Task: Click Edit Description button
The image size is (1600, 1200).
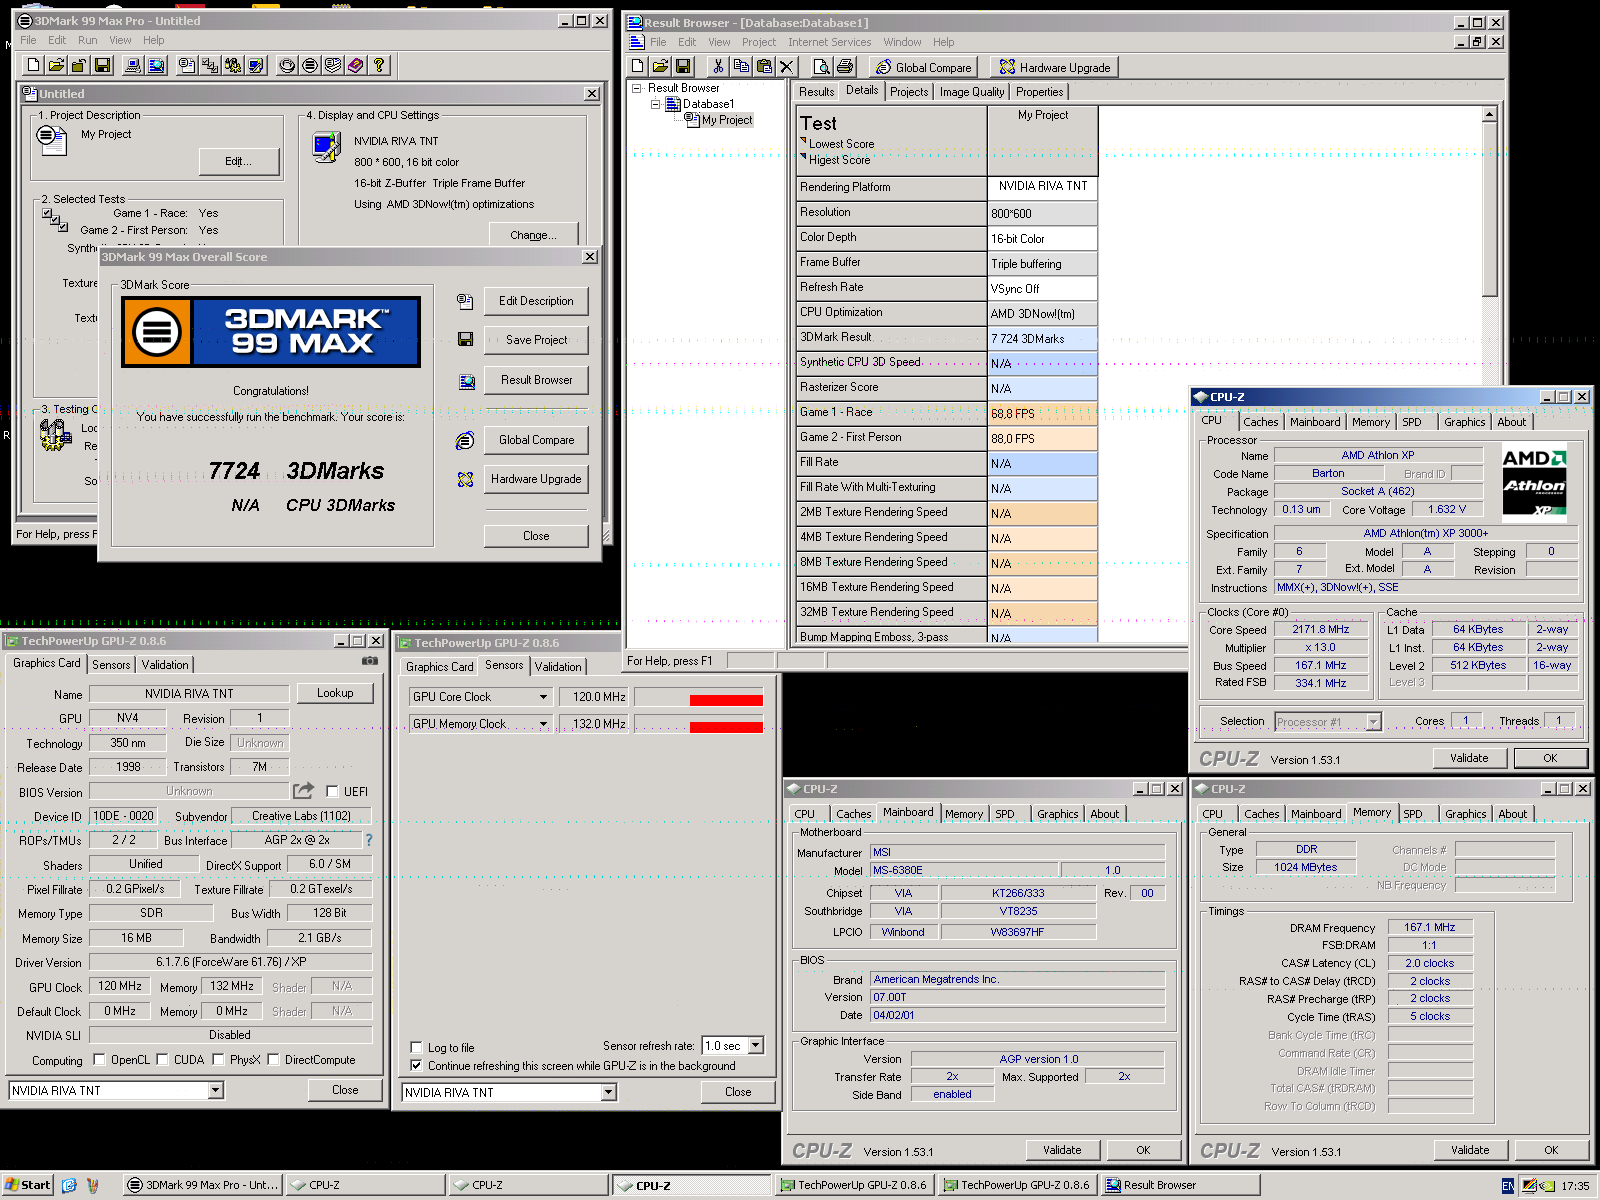Action: click(x=536, y=301)
